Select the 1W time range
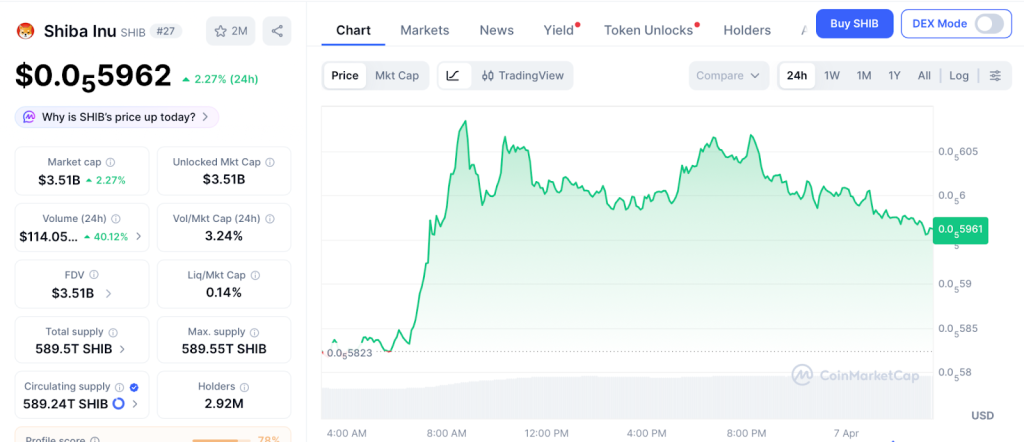Screen dimensions: 1024x442 click(831, 75)
